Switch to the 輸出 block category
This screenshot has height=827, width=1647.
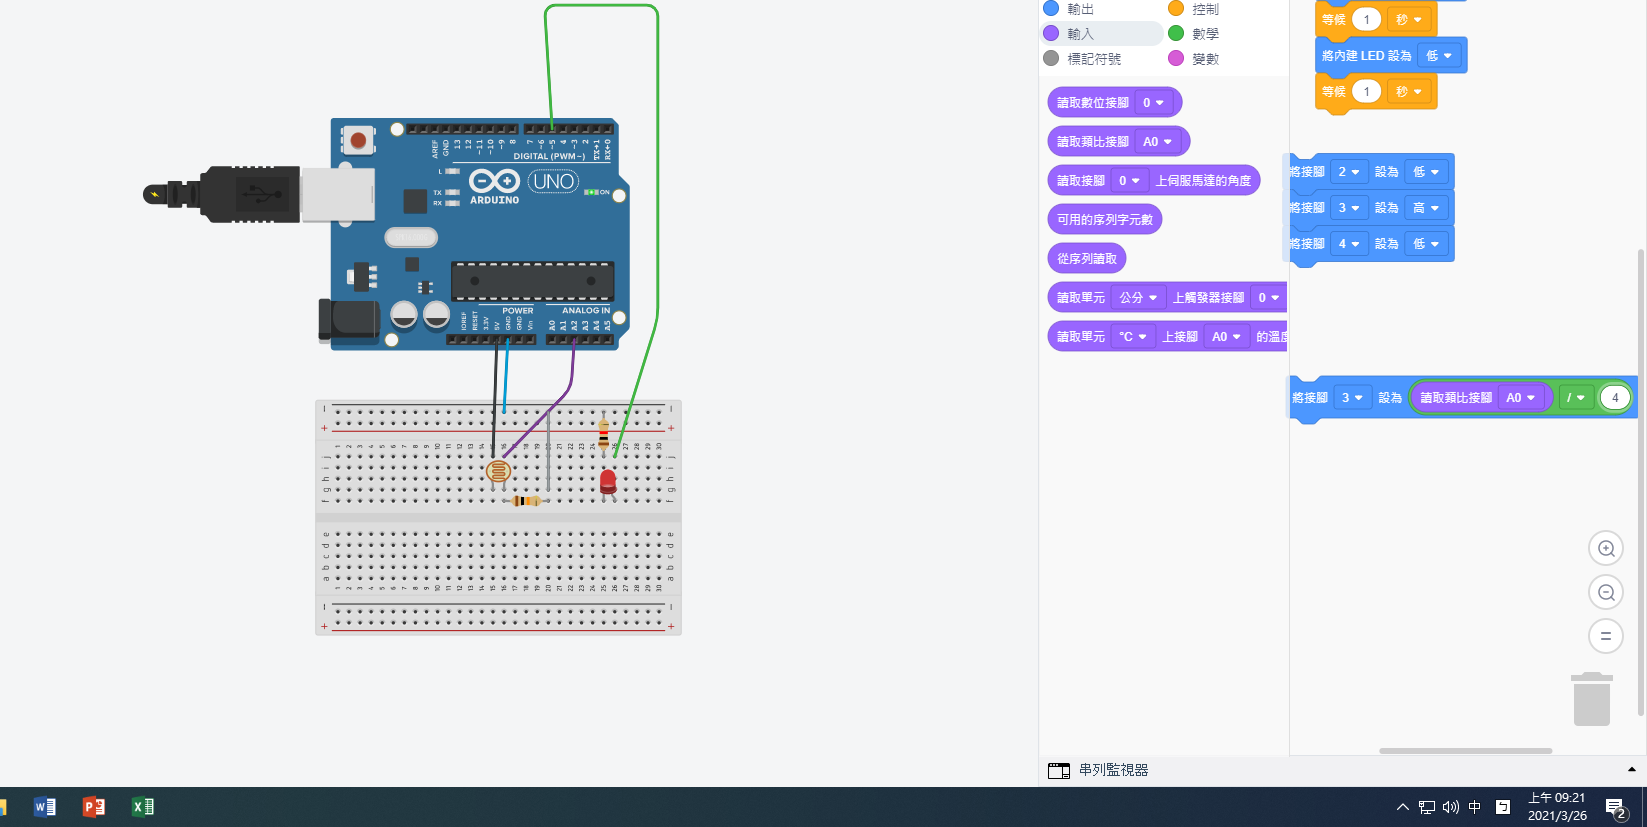(1080, 9)
